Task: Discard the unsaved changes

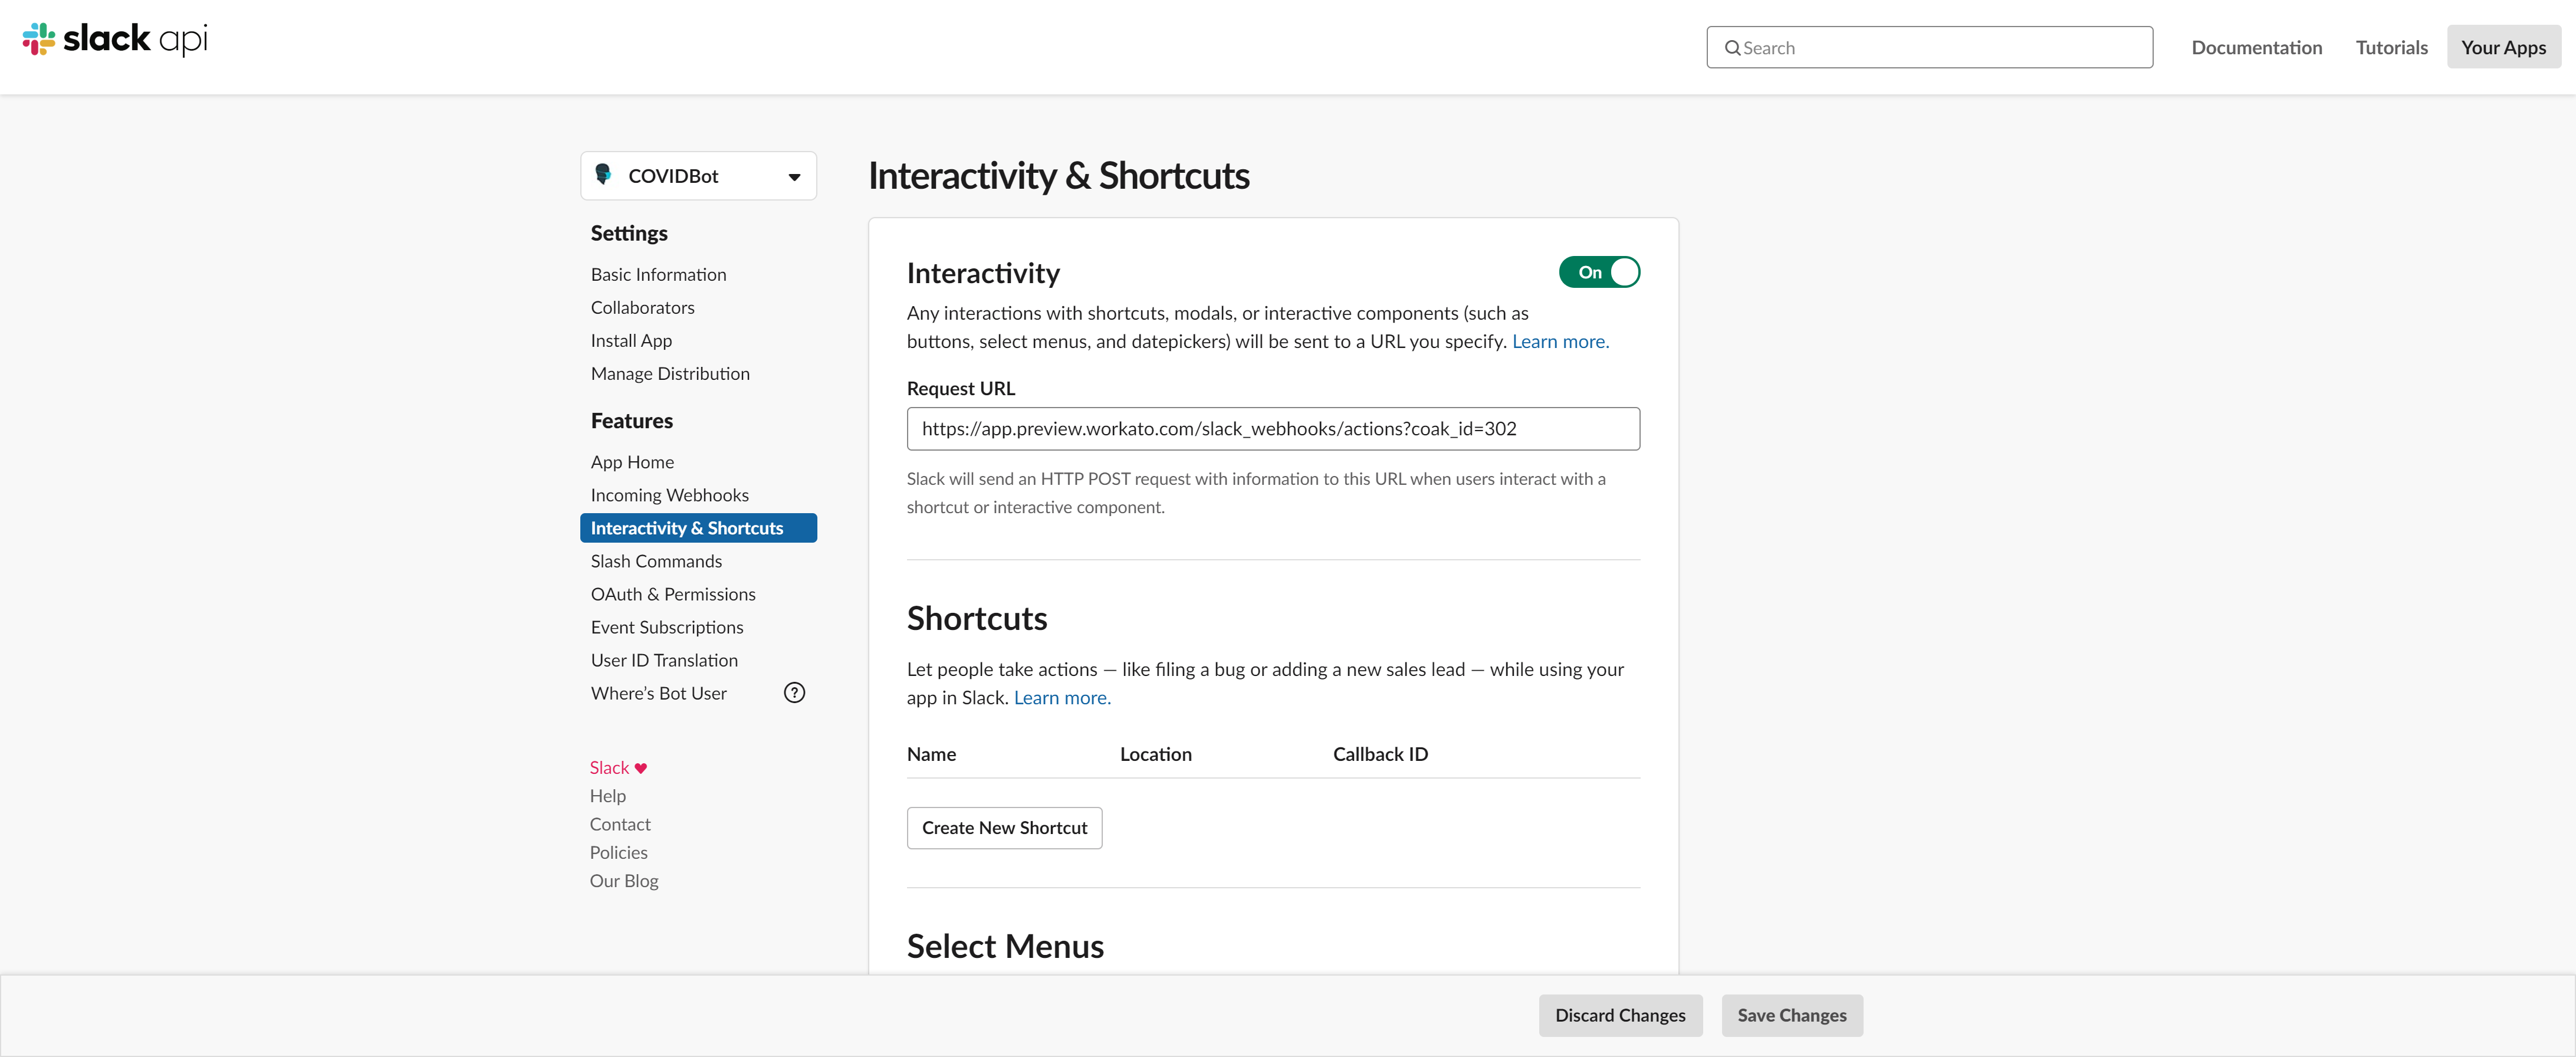Action: pyautogui.click(x=1621, y=1015)
